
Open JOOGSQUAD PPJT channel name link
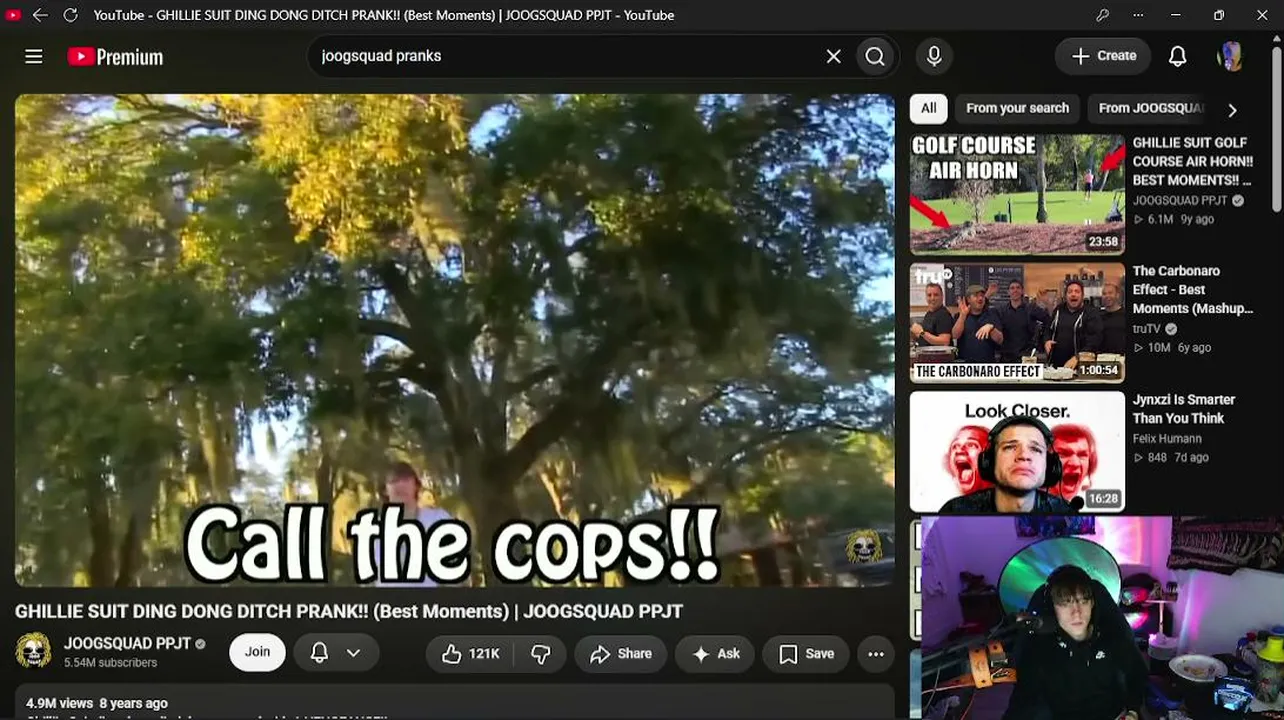pyautogui.click(x=127, y=644)
